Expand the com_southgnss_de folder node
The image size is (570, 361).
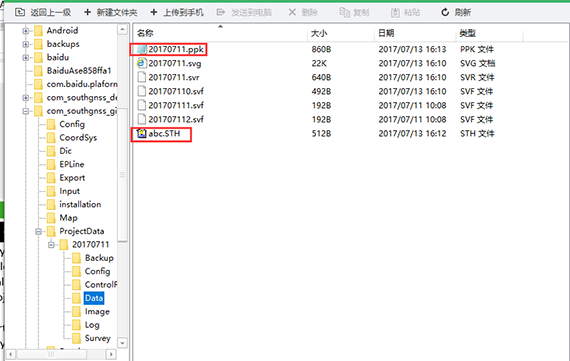[x=25, y=98]
